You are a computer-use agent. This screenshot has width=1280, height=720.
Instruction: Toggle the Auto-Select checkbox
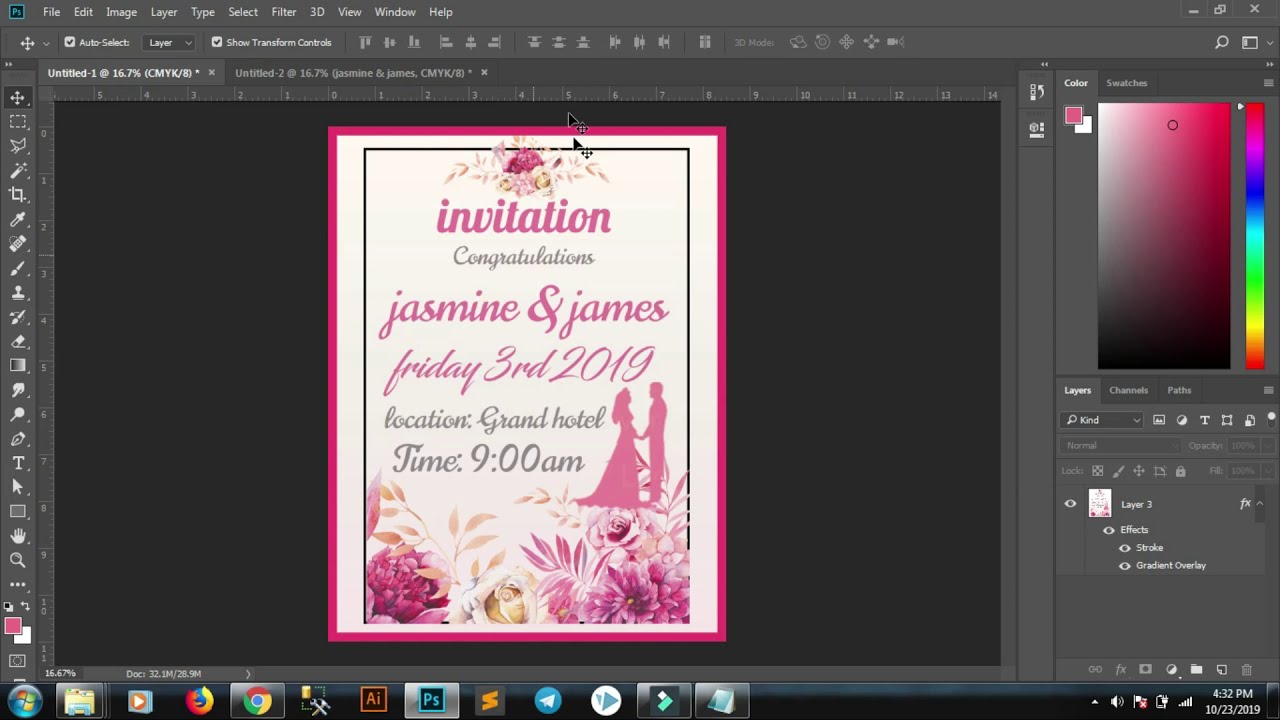70,42
